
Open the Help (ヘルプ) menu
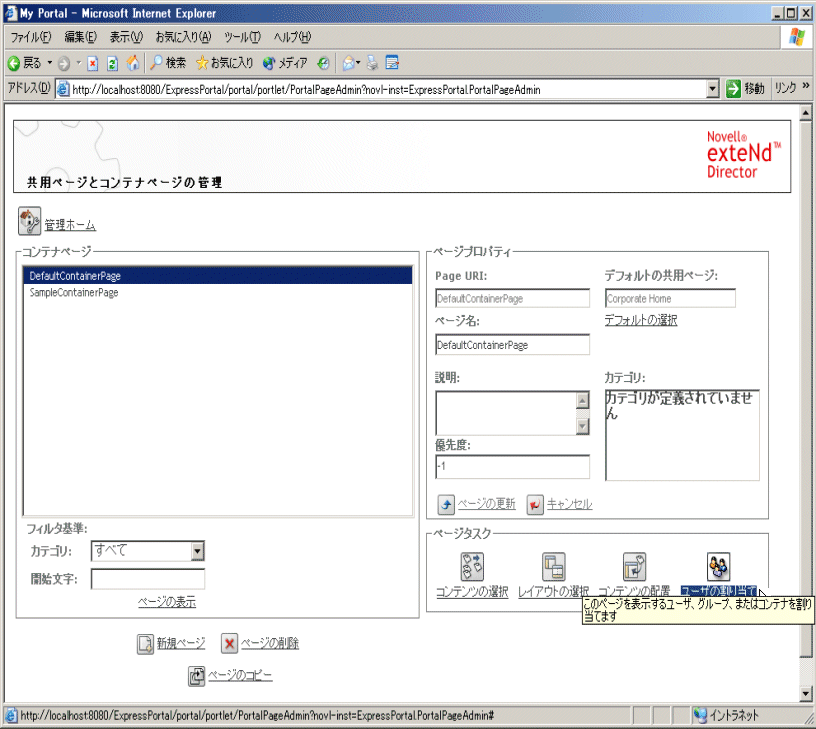click(x=292, y=37)
